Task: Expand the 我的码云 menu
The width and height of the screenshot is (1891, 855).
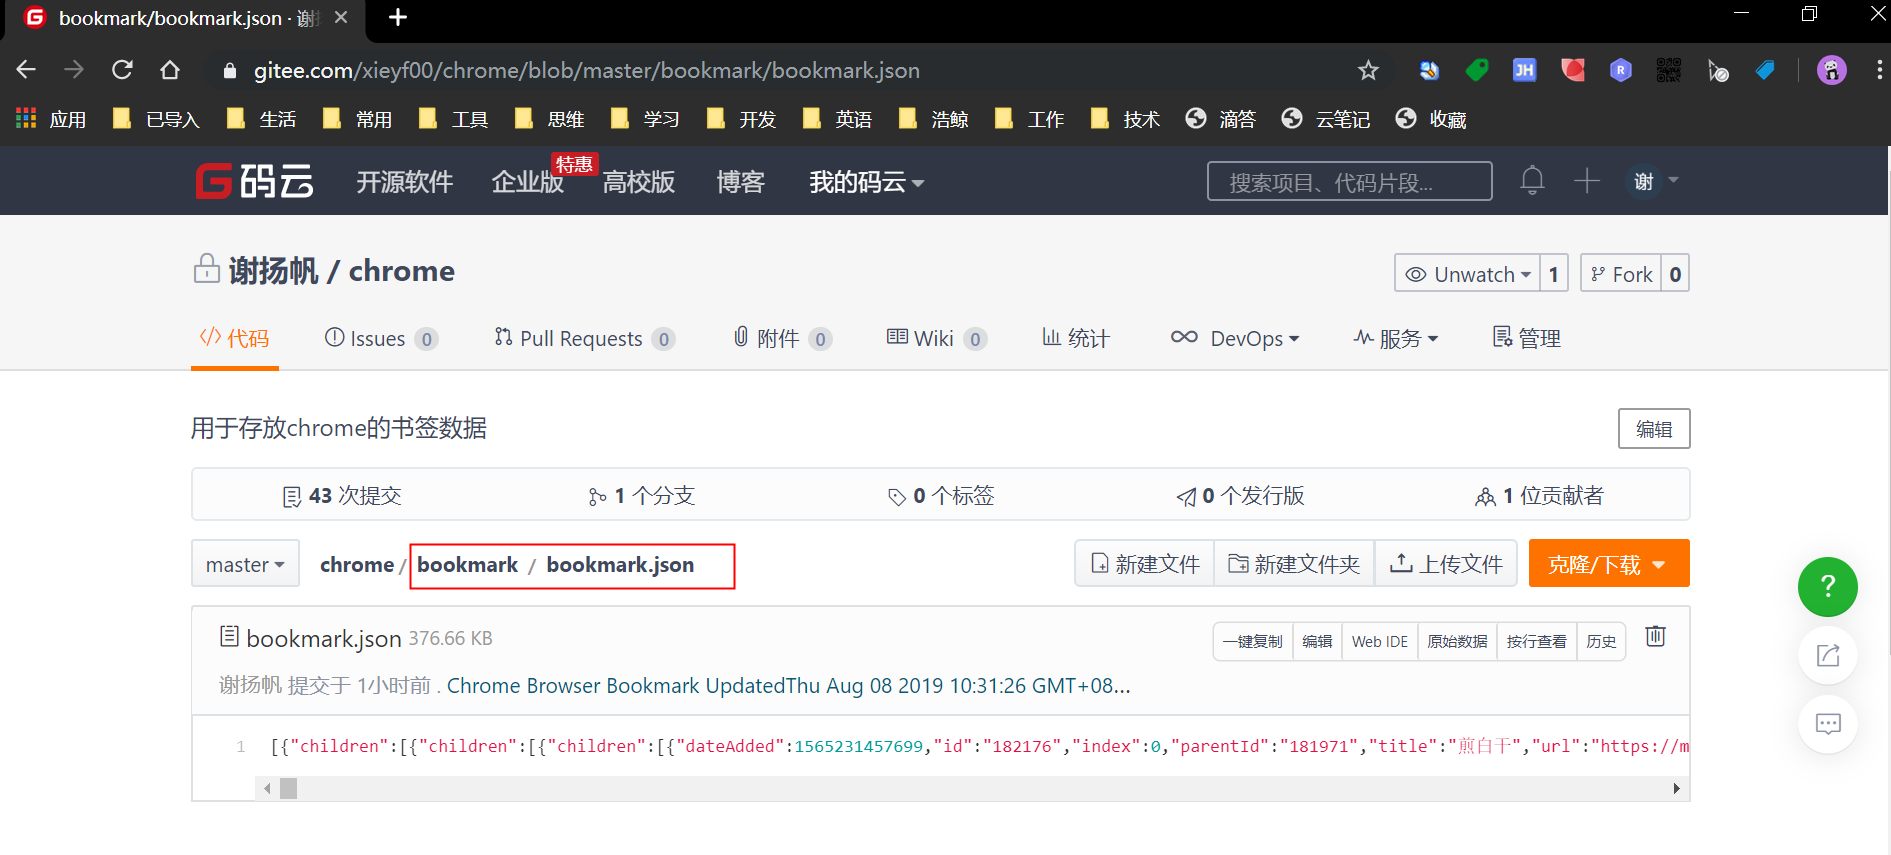Action: pyautogui.click(x=866, y=182)
